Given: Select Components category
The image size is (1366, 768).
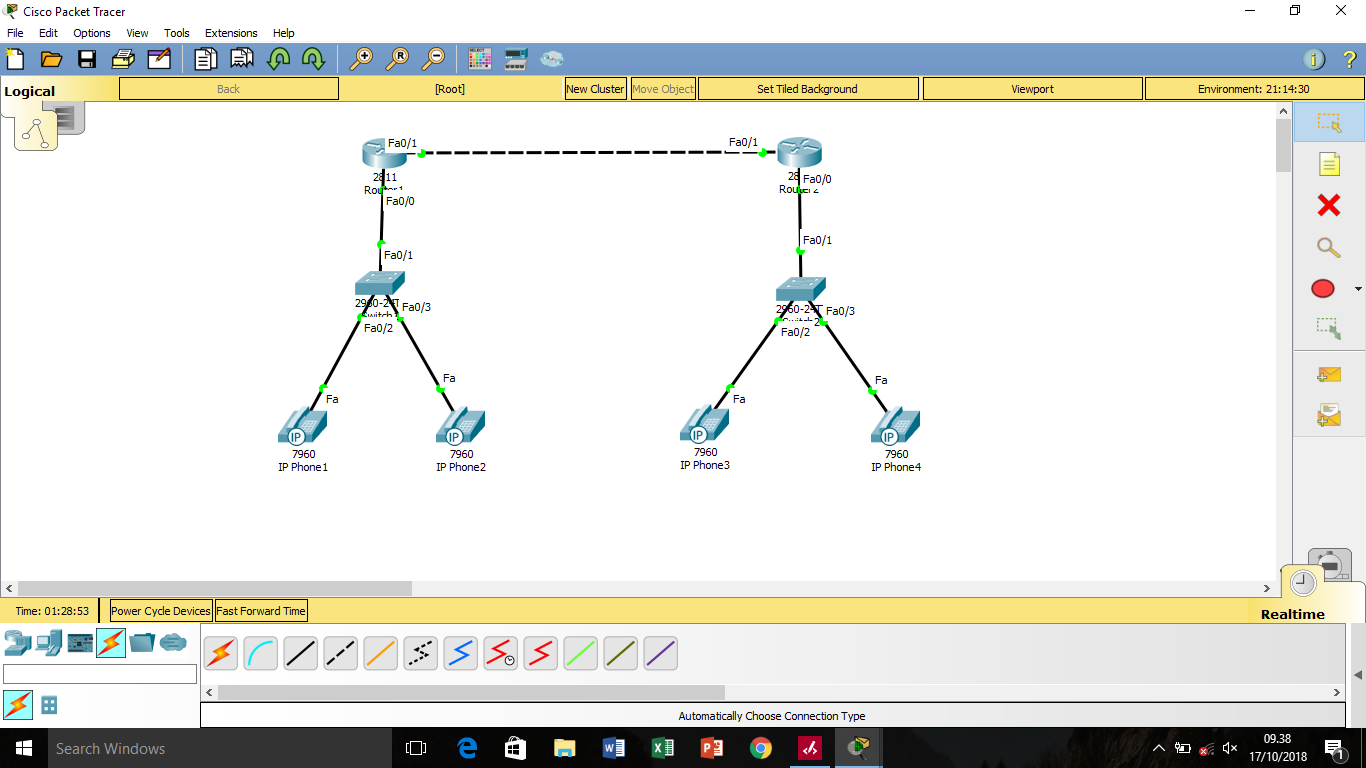Looking at the screenshot, I should tap(80, 643).
